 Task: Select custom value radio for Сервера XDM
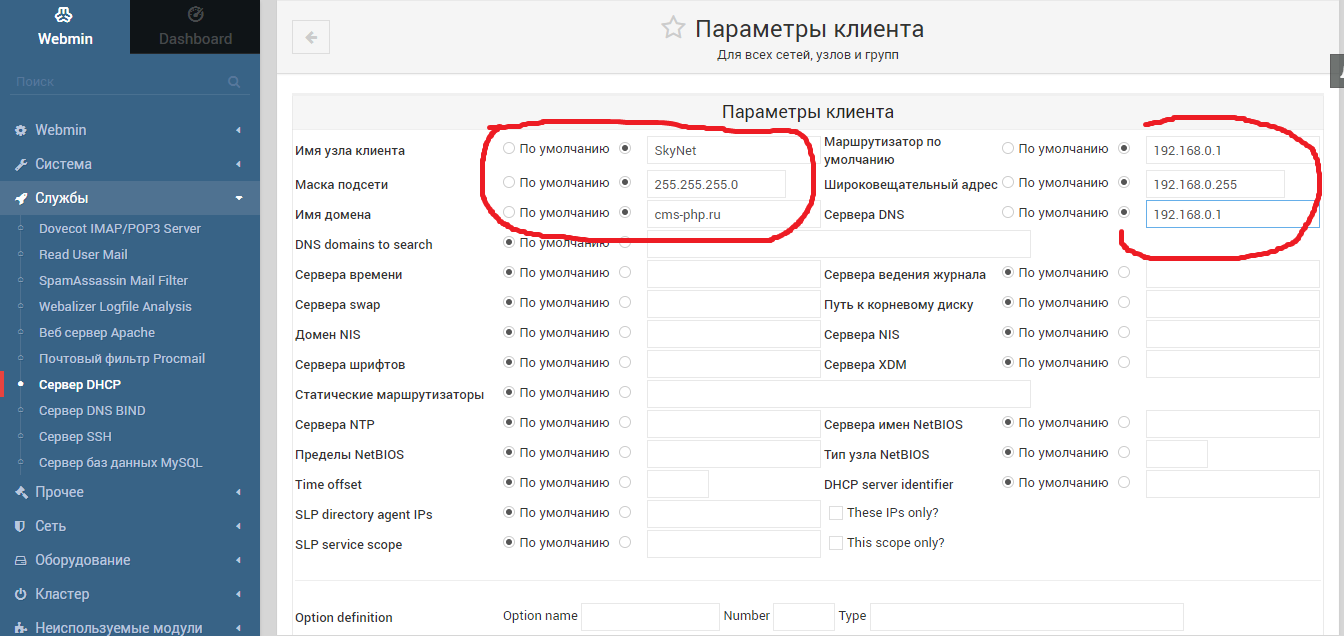[1124, 362]
